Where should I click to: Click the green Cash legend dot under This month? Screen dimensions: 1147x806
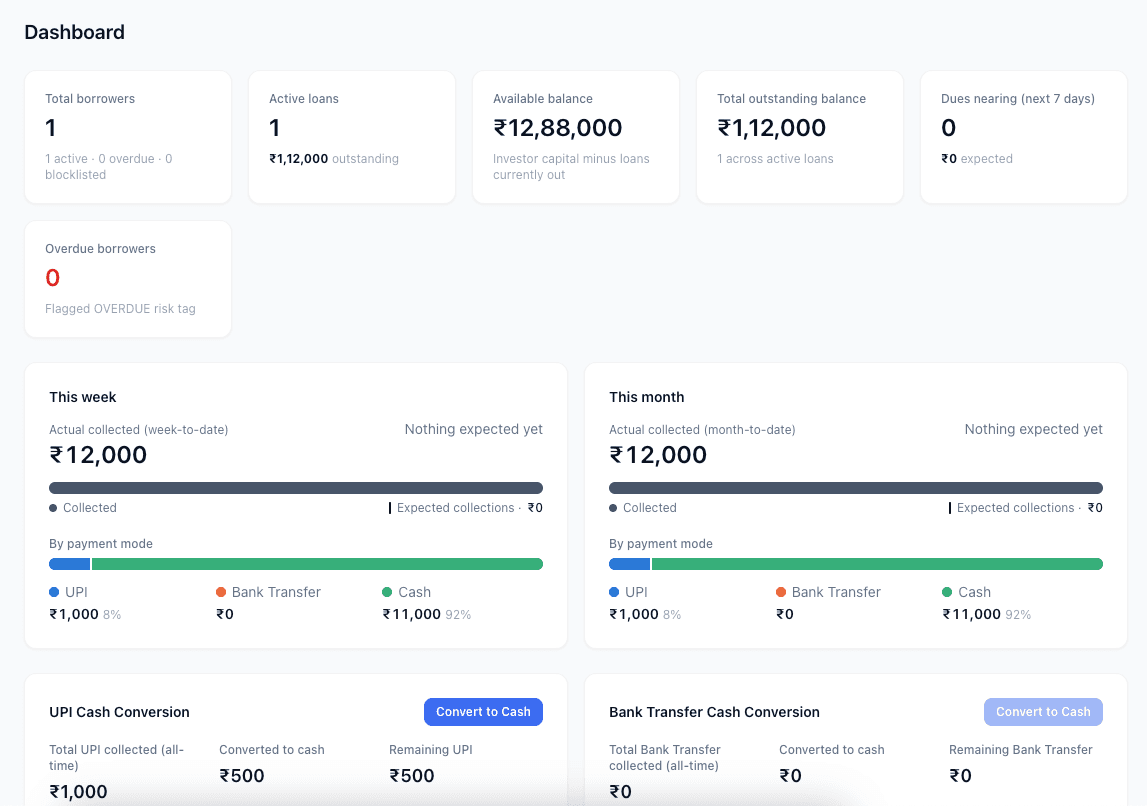click(947, 592)
